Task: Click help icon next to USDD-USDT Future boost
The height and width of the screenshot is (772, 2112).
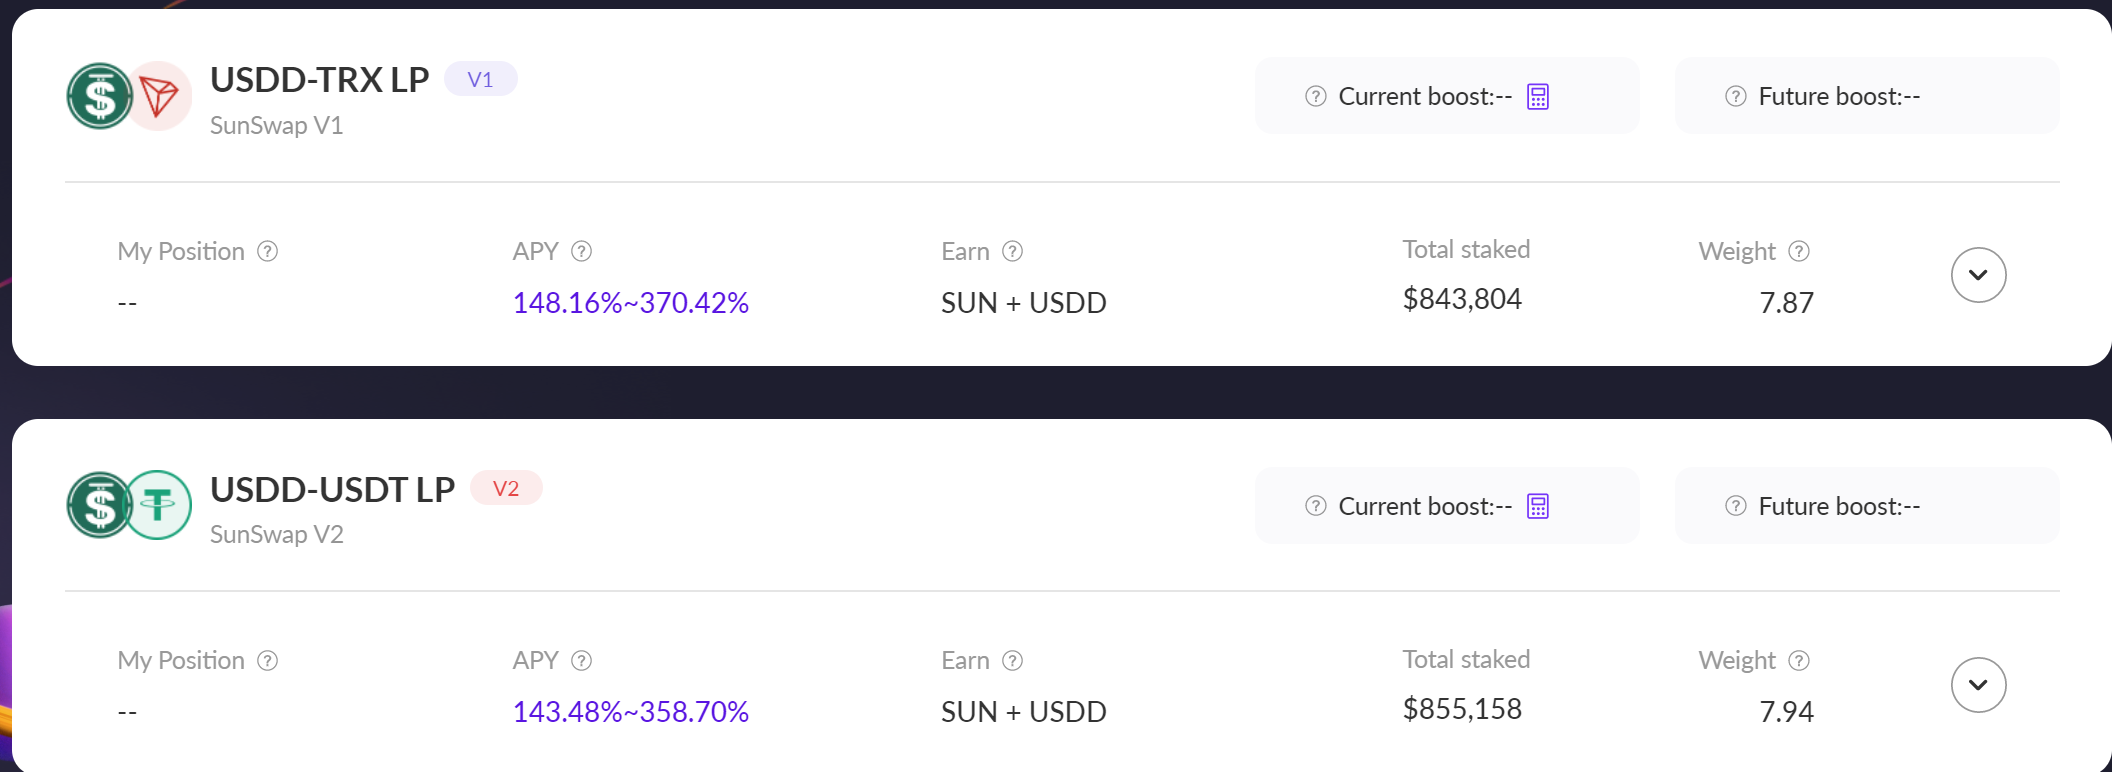Action: click(x=1736, y=507)
